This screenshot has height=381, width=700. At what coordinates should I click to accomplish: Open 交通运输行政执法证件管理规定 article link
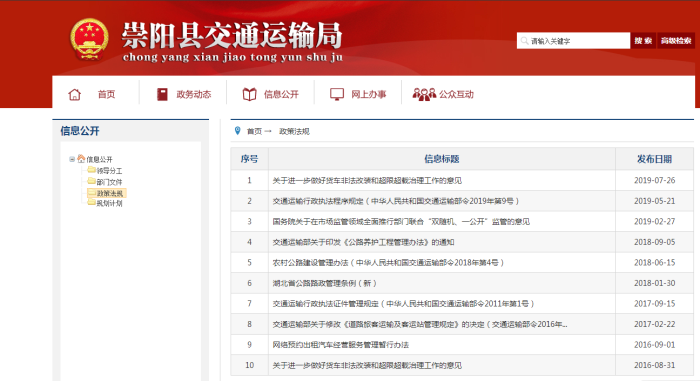point(403,304)
